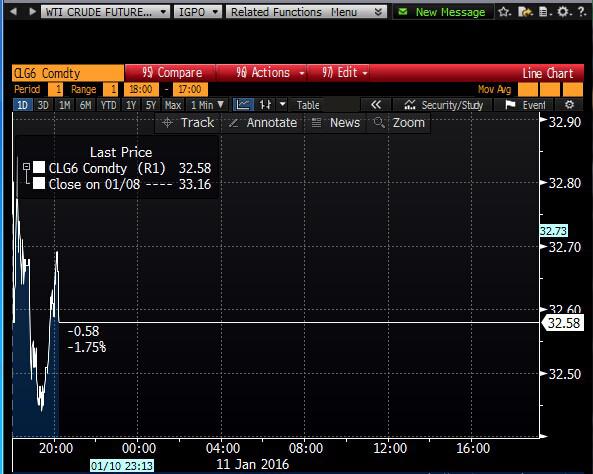Switch to YTD time range
This screenshot has width=593, height=474.
click(x=109, y=105)
